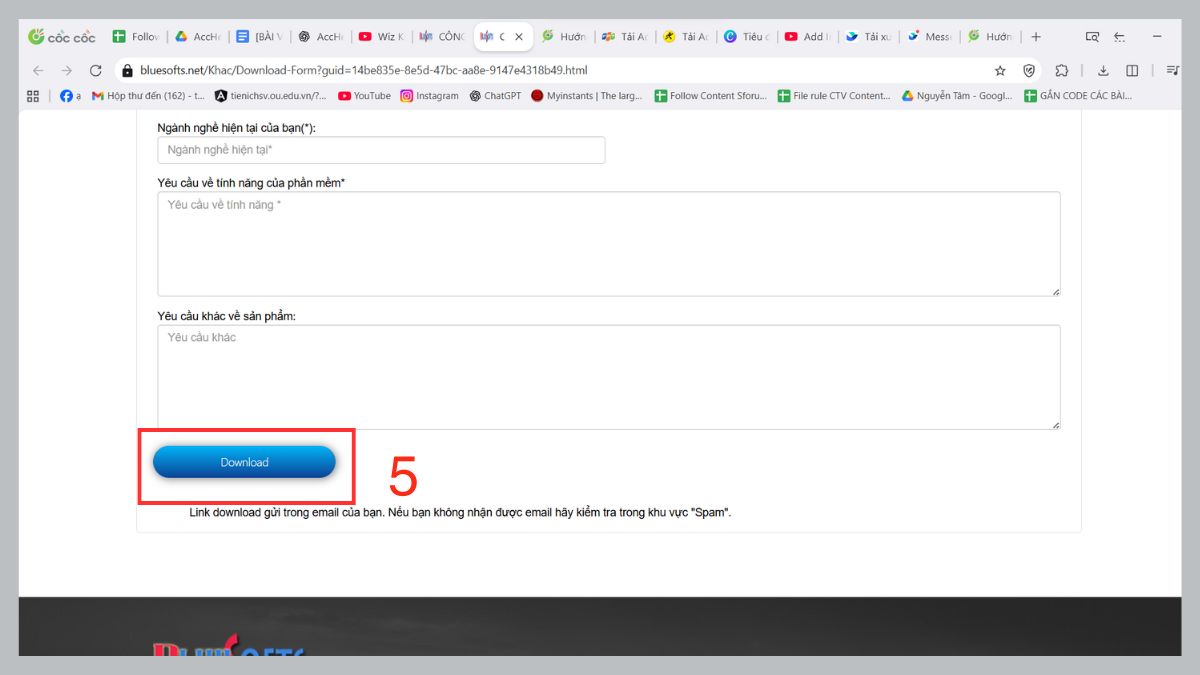Open the Hộp thư đến Gmail bookmark

[x=148, y=96]
